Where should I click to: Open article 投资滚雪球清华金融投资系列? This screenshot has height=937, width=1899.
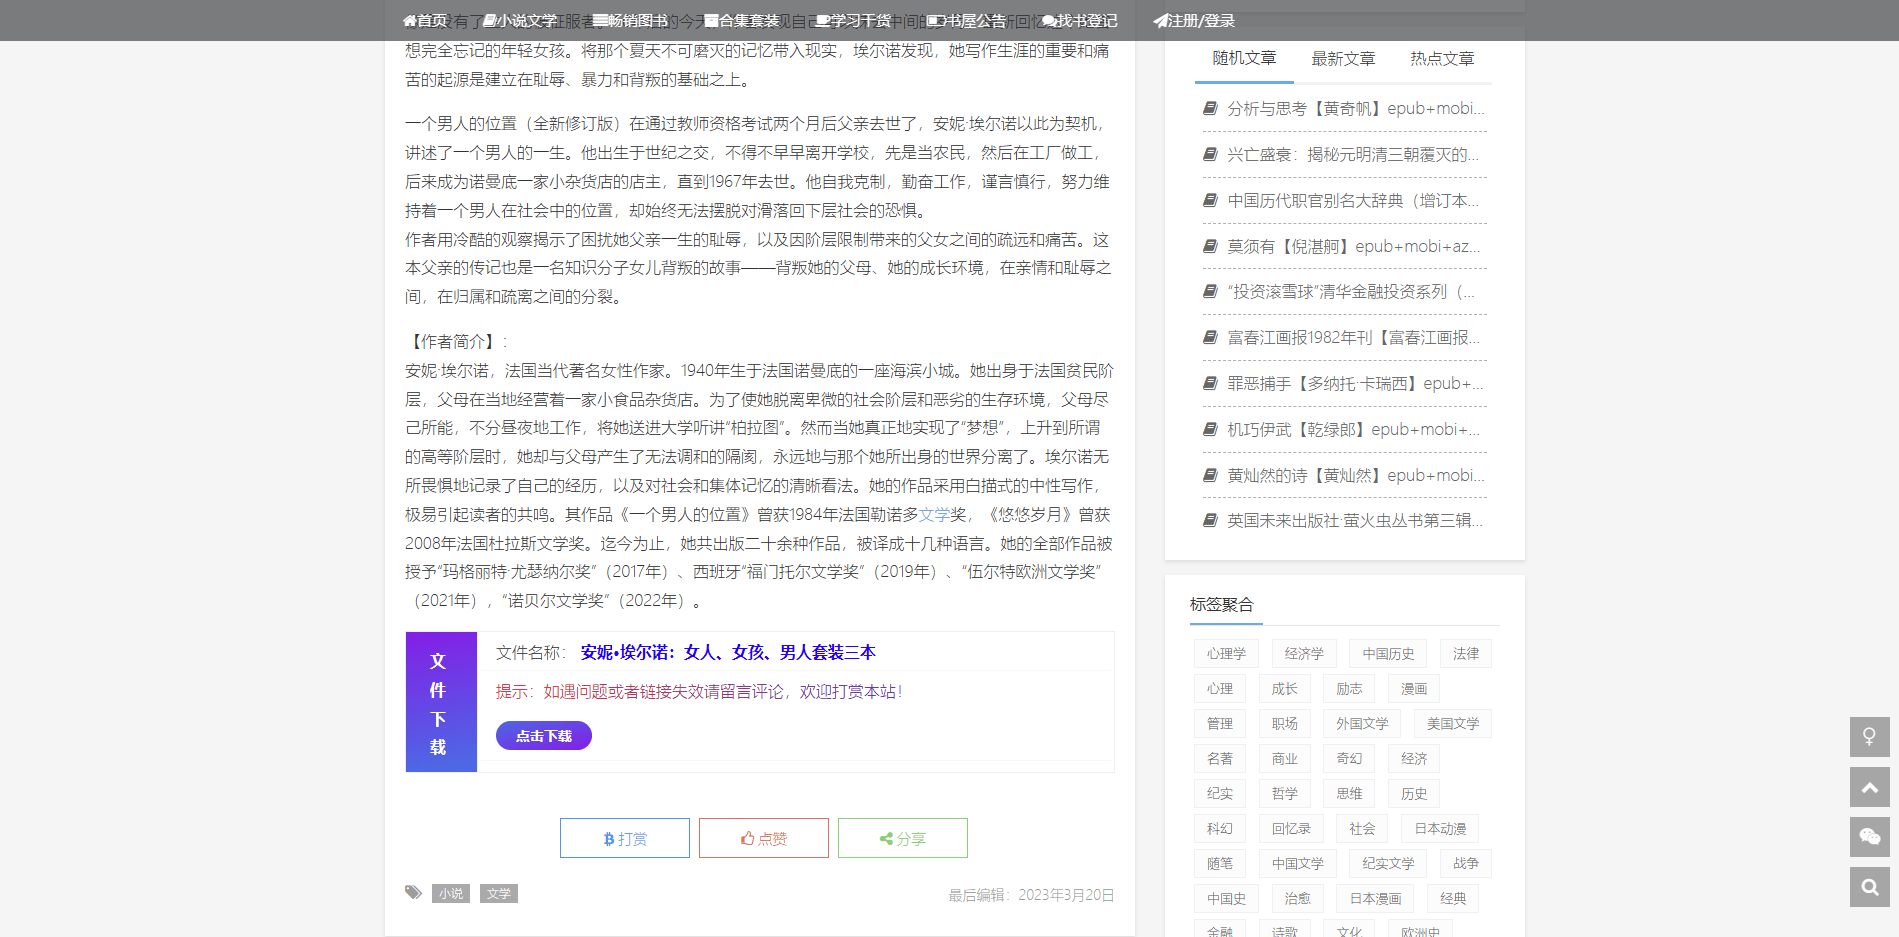[1351, 291]
